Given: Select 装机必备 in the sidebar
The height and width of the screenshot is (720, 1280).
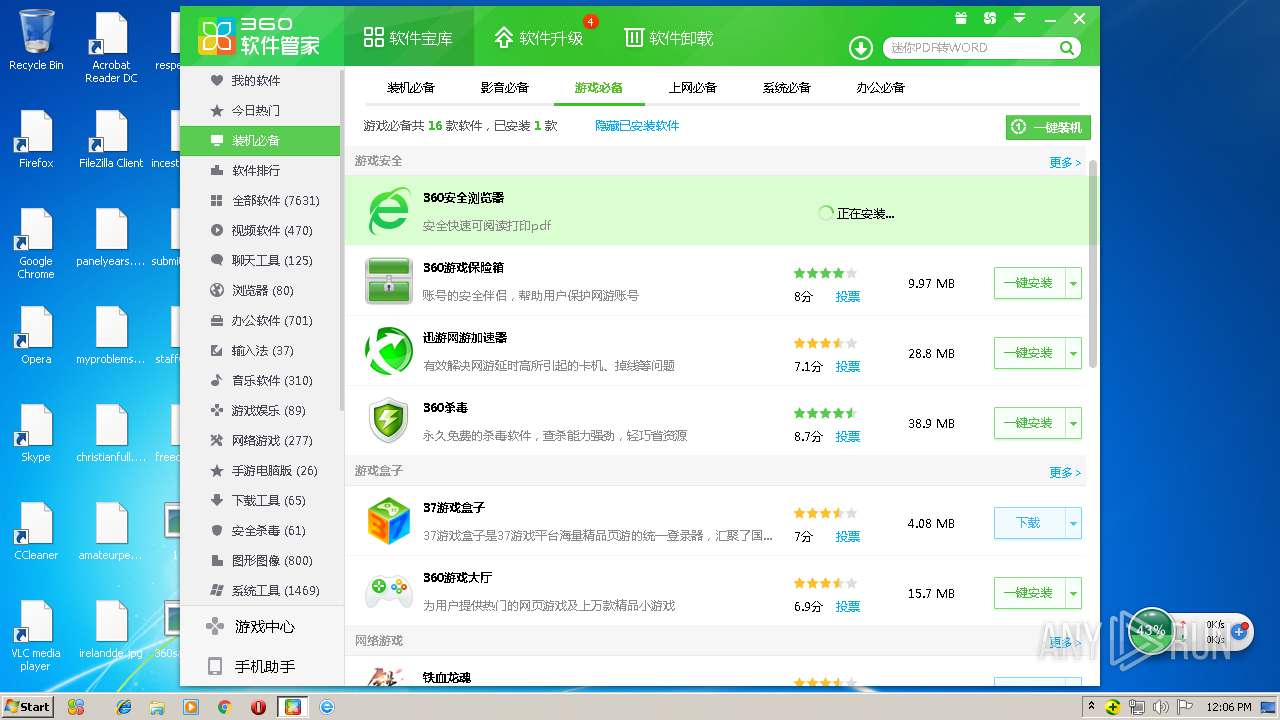Looking at the screenshot, I should click(x=260, y=140).
